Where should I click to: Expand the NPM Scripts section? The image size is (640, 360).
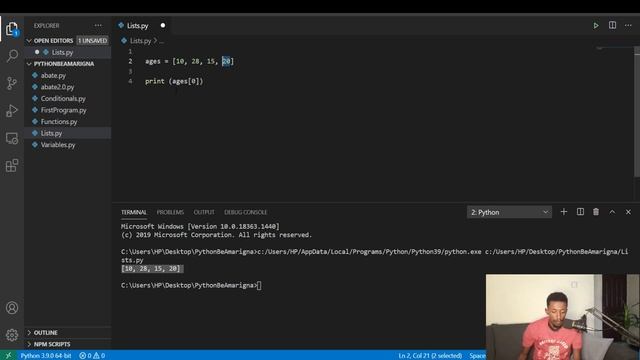(67, 344)
